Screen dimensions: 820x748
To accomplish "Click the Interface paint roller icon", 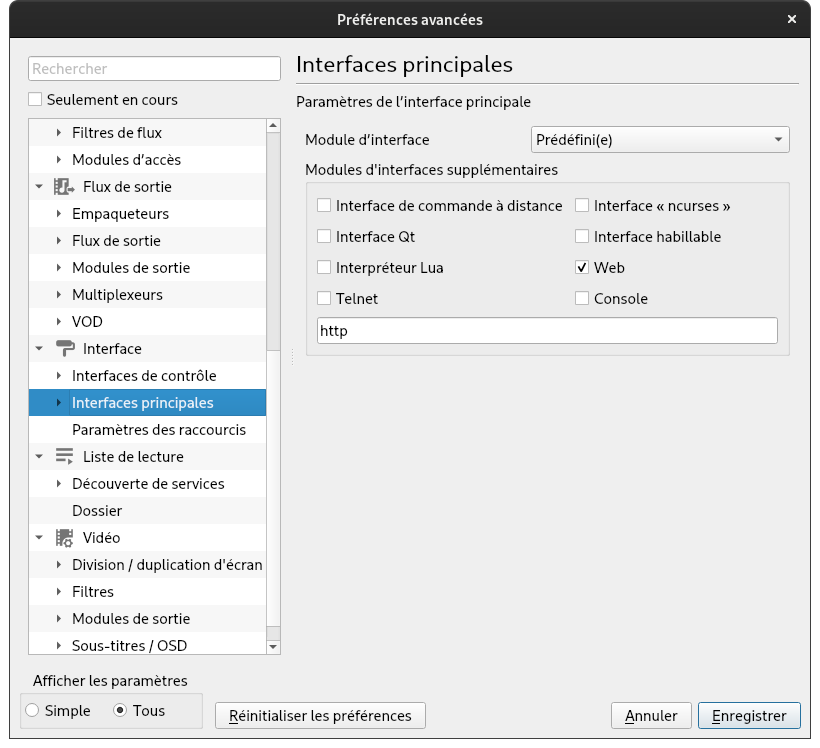I will tap(65, 349).
